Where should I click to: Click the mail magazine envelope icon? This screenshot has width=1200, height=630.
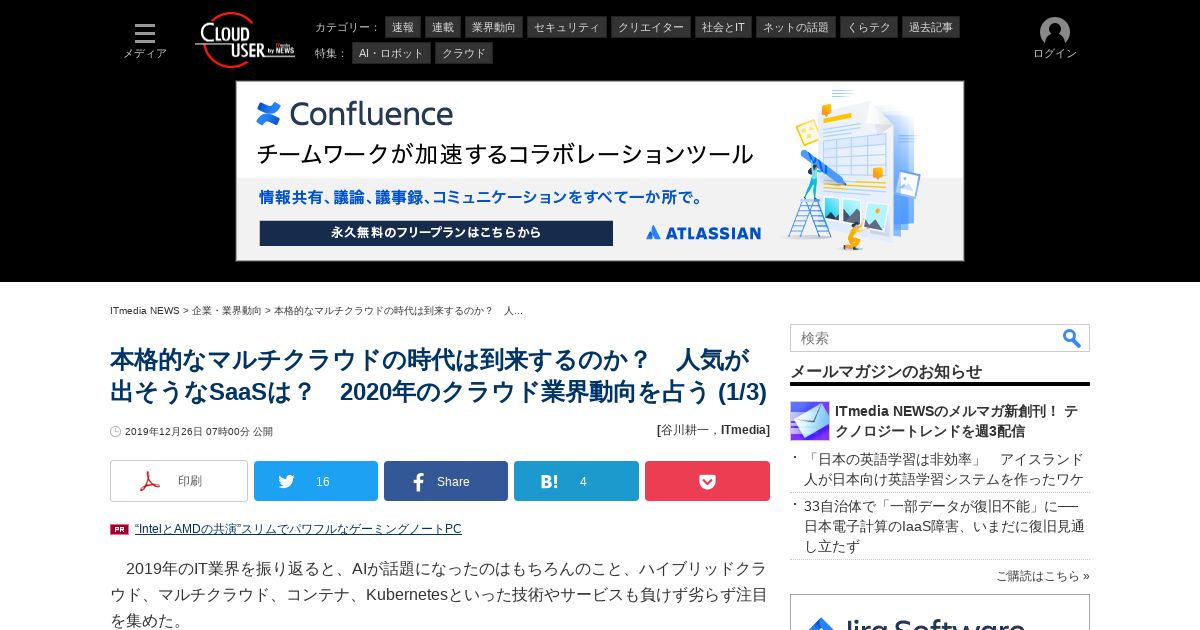click(x=810, y=421)
